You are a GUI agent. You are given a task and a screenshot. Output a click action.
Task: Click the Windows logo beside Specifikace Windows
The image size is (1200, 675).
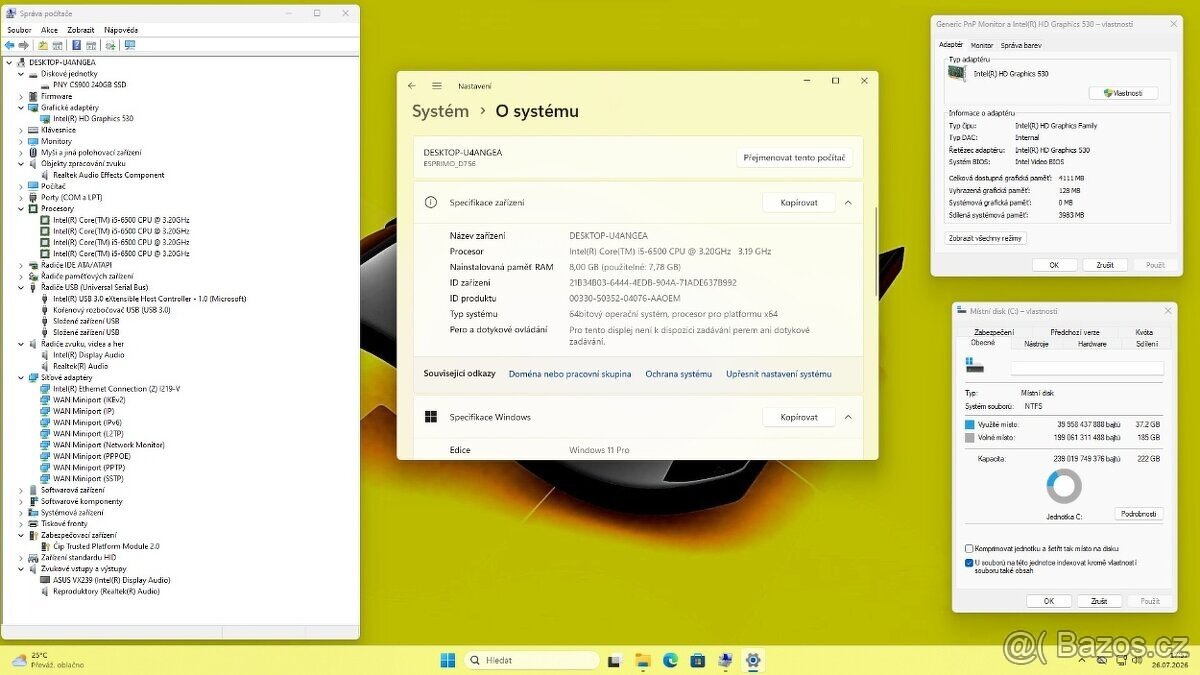pos(431,417)
